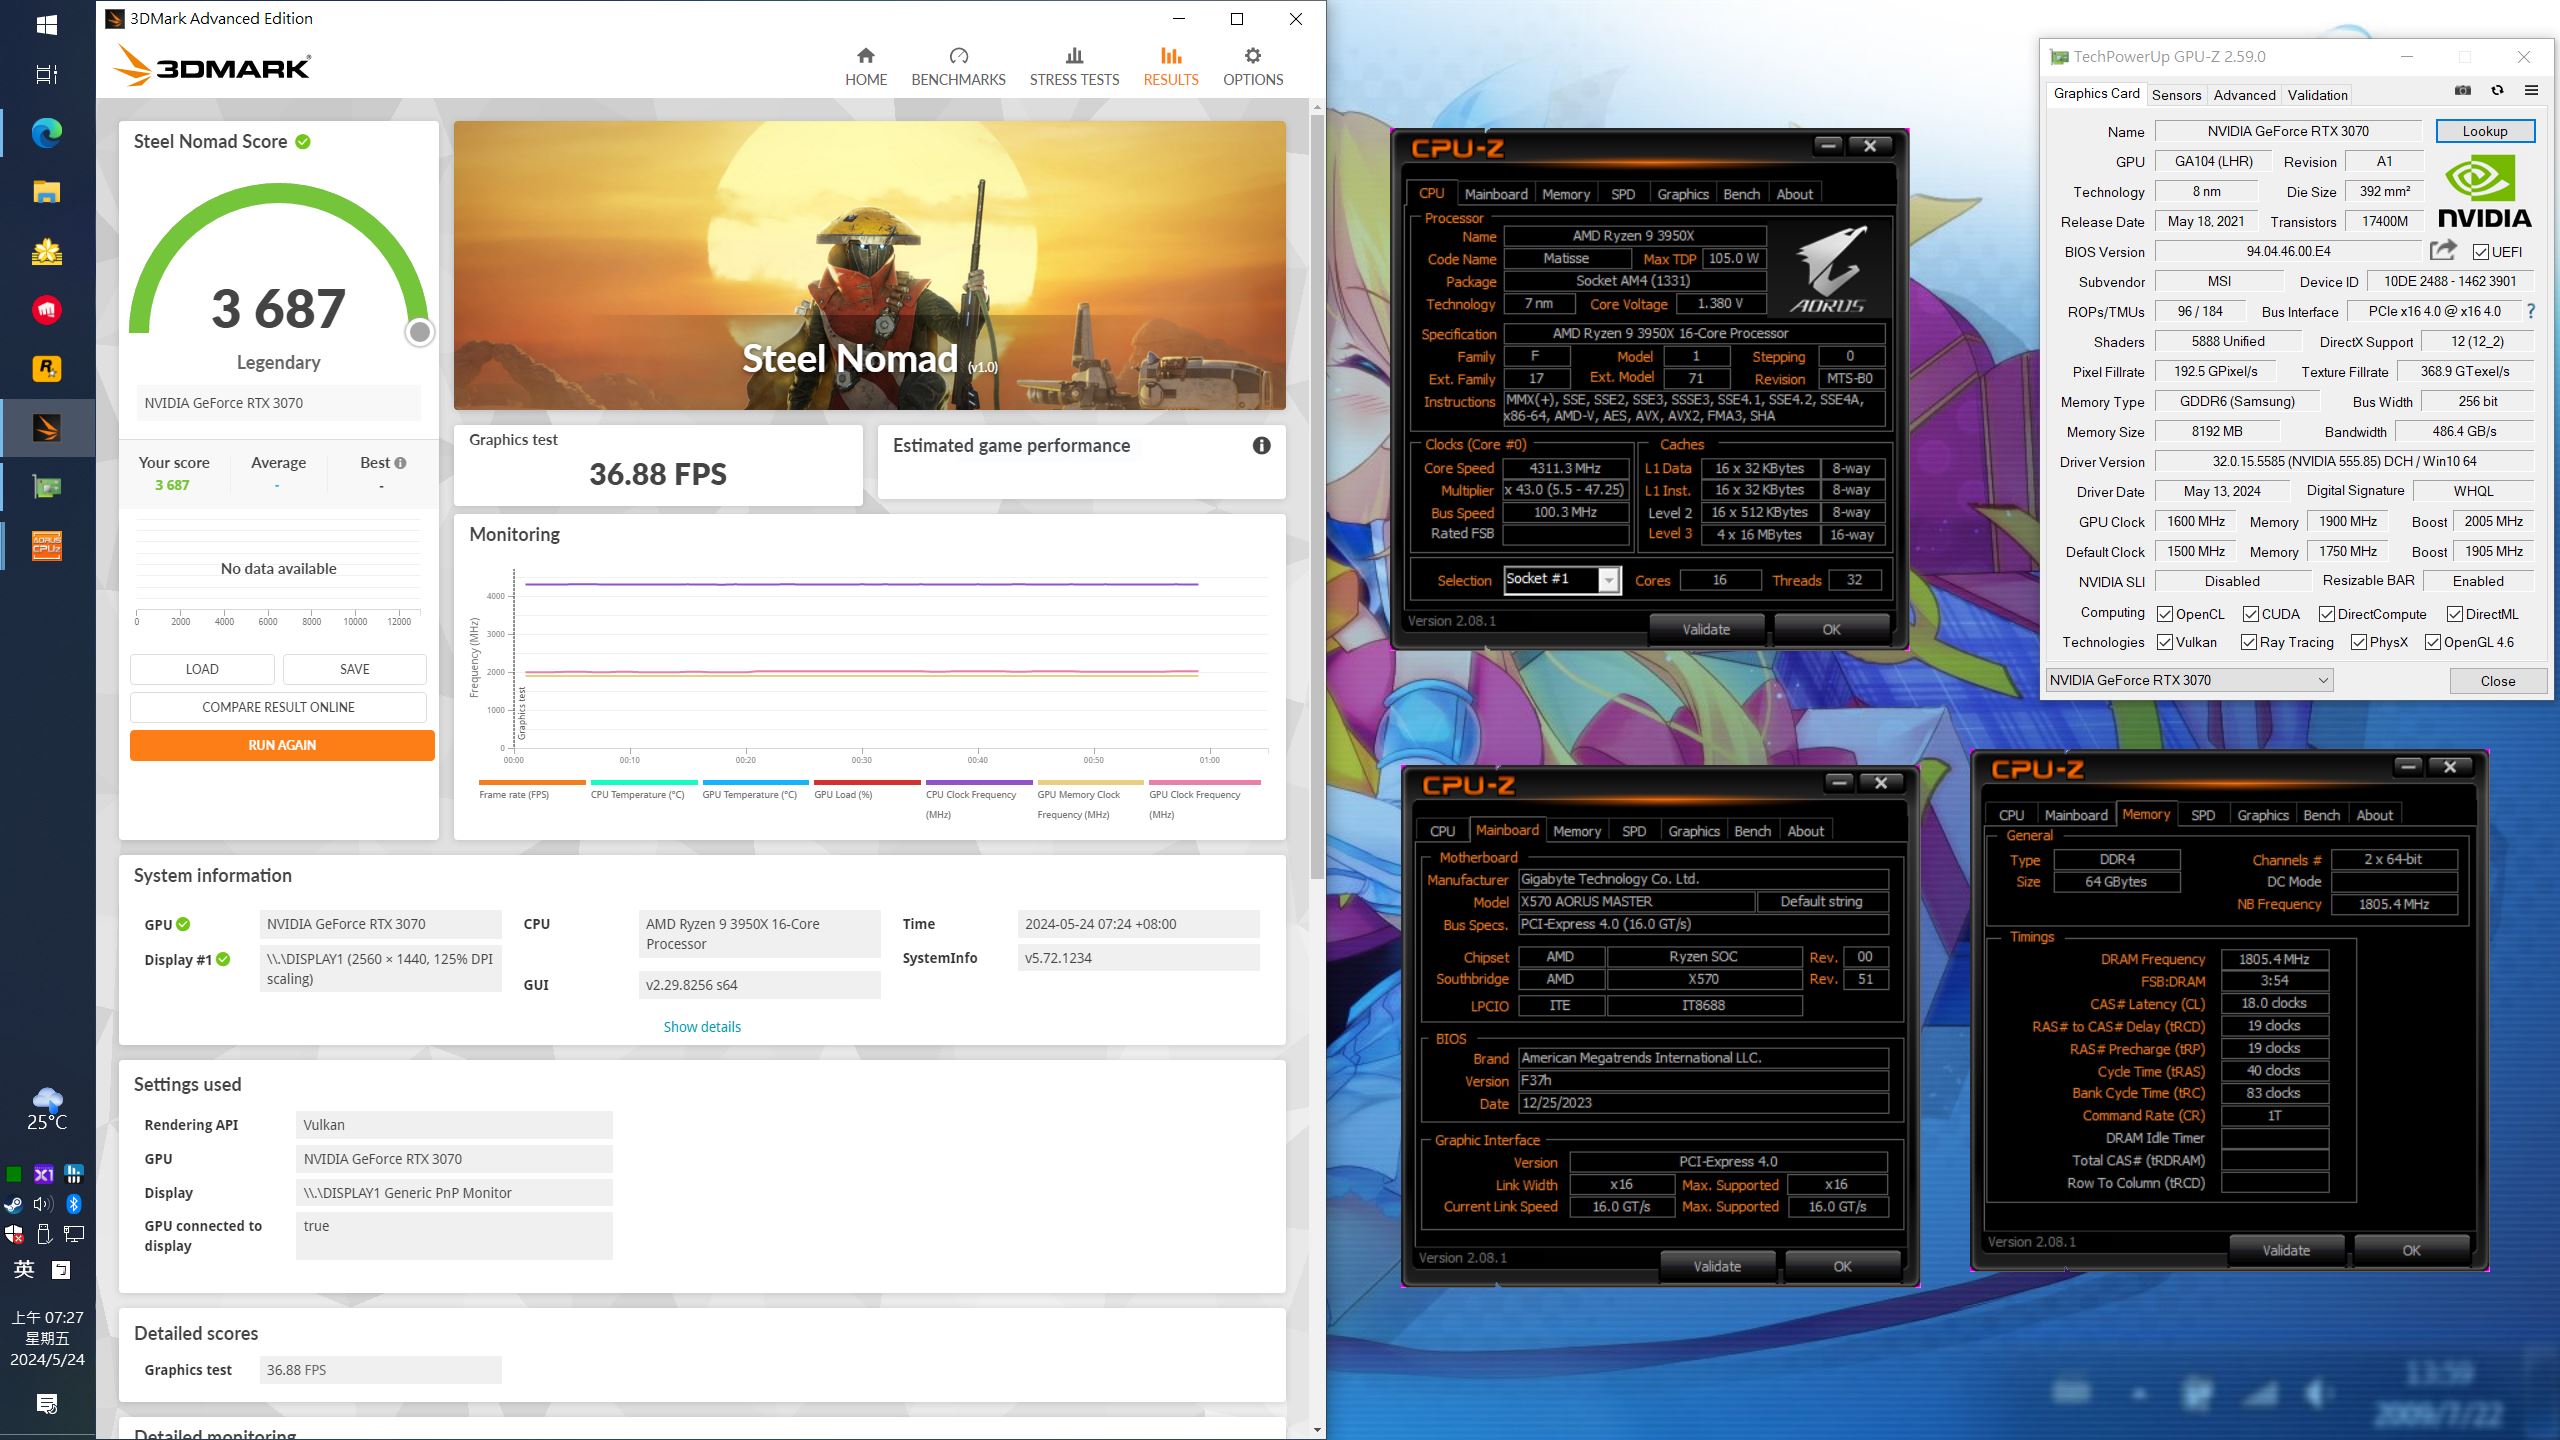
Task: Switch to the GPU-Z taskbar icon
Action: (x=47, y=487)
